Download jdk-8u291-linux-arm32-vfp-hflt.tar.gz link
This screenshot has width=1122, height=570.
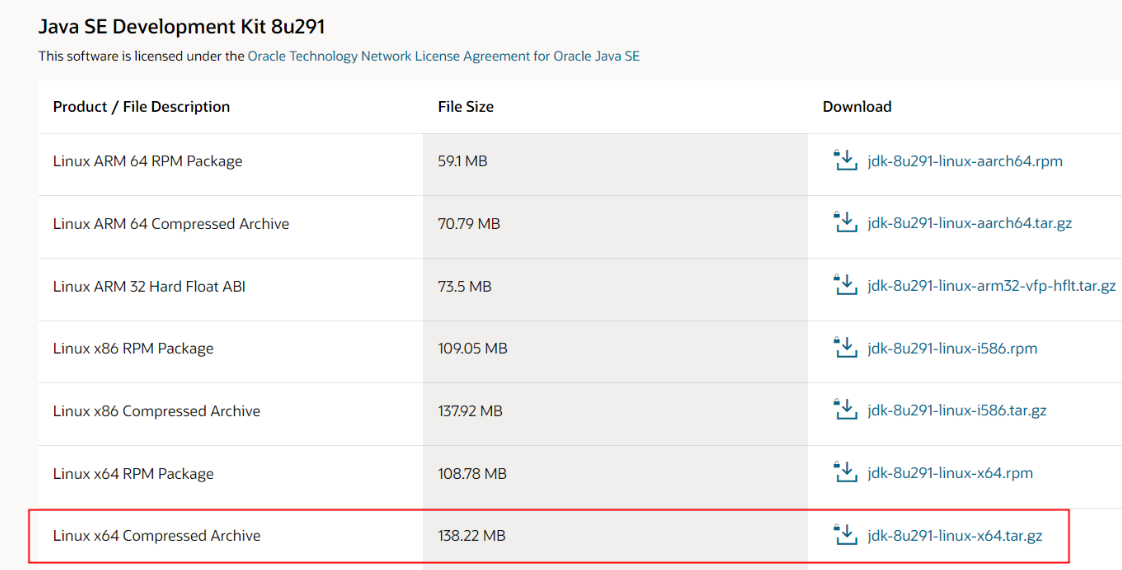pyautogui.click(x=992, y=287)
